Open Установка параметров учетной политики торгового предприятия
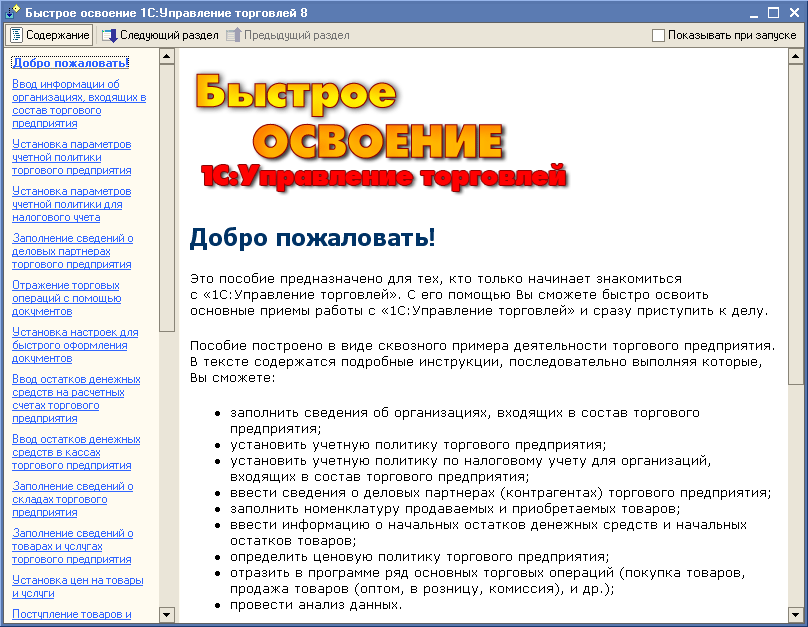The image size is (808, 627). coord(72,157)
